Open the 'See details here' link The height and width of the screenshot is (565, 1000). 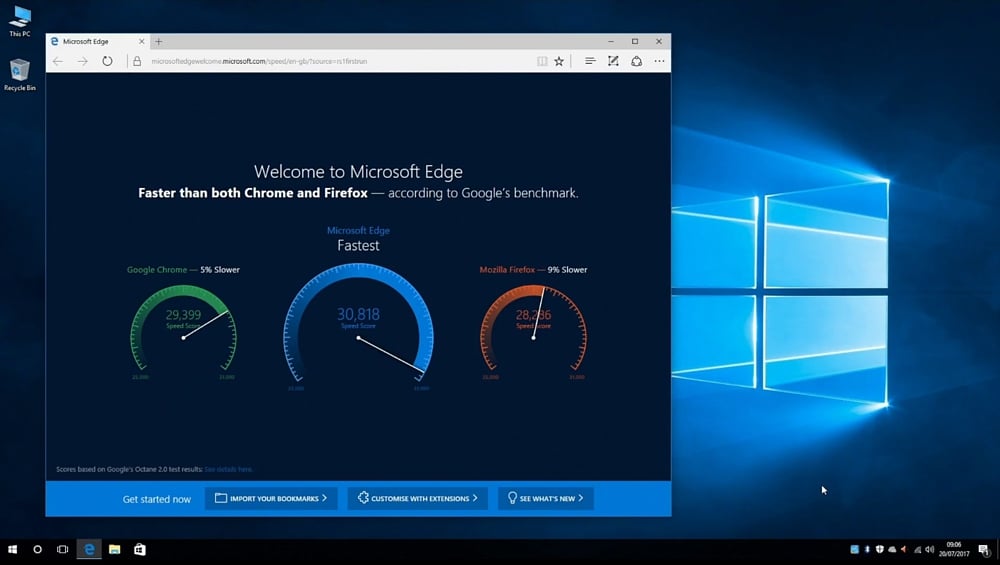(x=229, y=469)
